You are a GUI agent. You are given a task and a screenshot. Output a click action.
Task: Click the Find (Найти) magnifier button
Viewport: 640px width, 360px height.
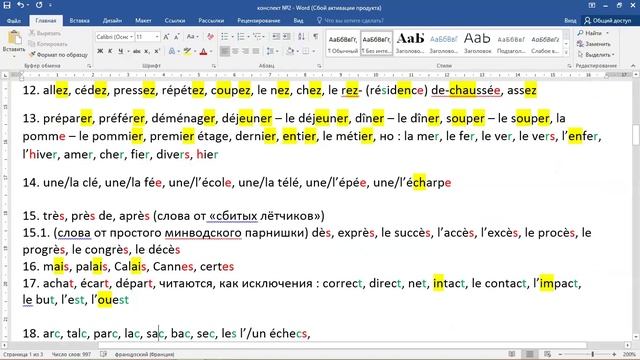coord(589,33)
